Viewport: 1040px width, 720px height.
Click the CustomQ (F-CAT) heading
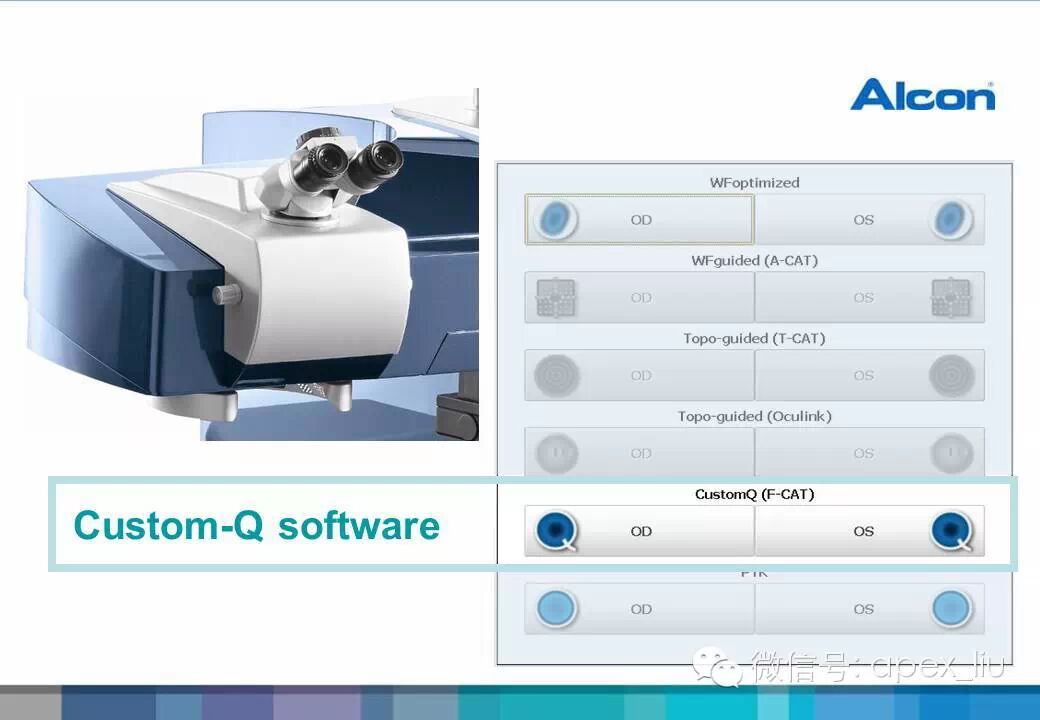coord(754,494)
